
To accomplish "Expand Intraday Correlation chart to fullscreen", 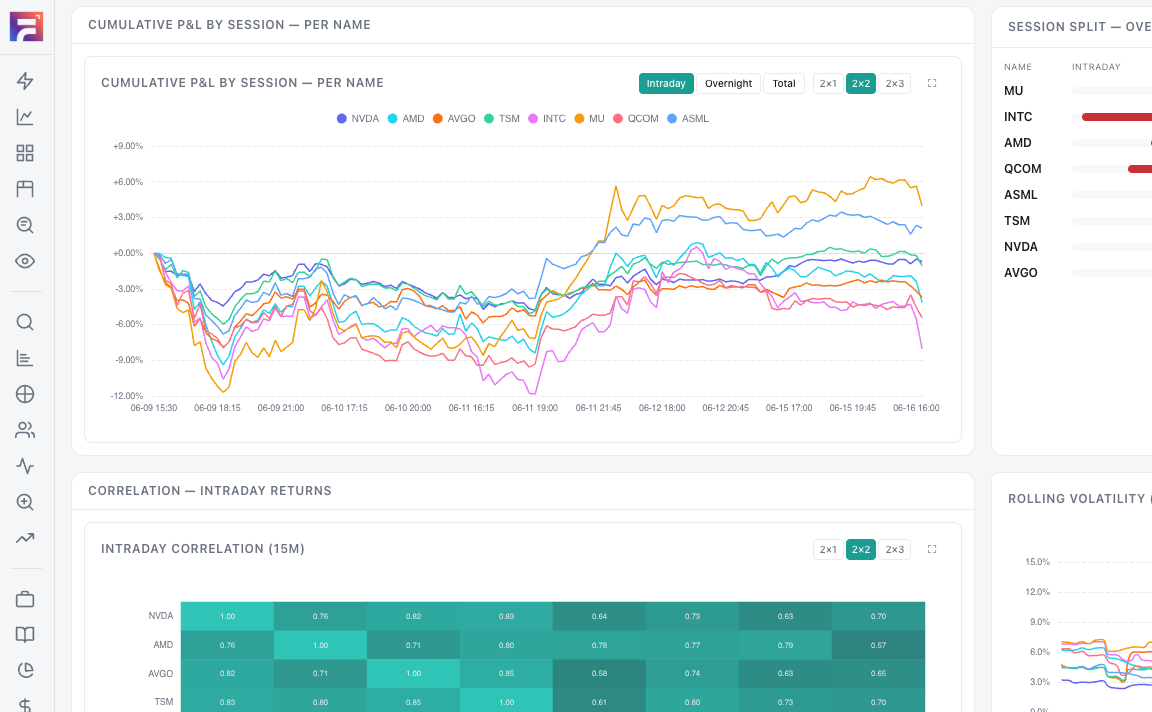I will (932, 549).
